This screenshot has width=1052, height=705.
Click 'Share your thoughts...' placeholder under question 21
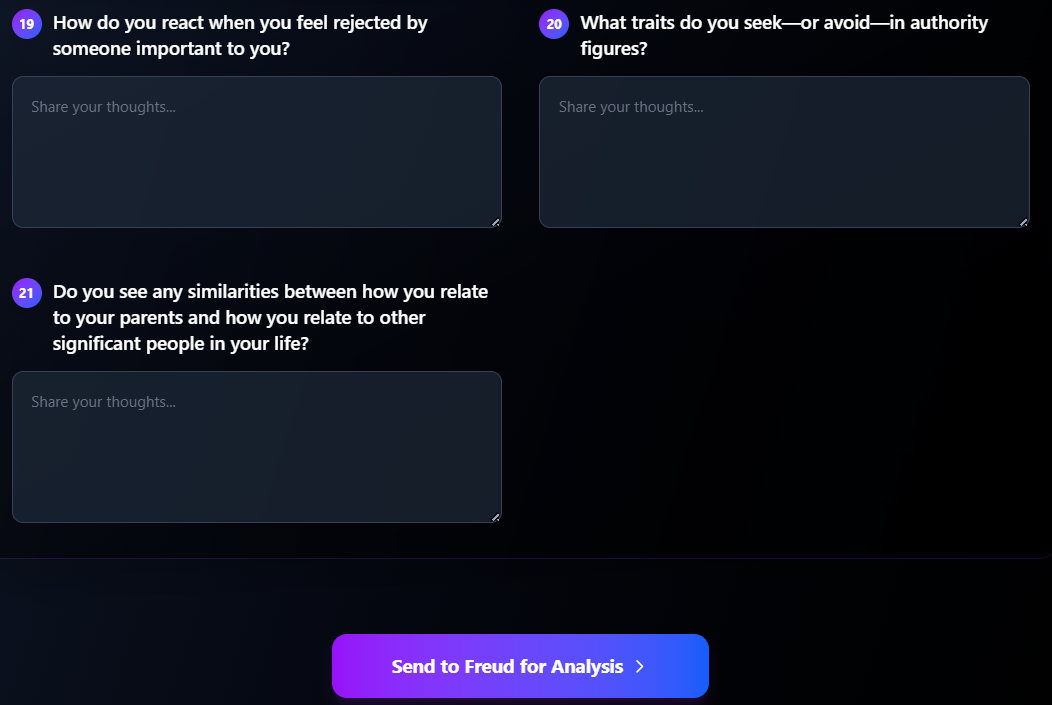[103, 402]
